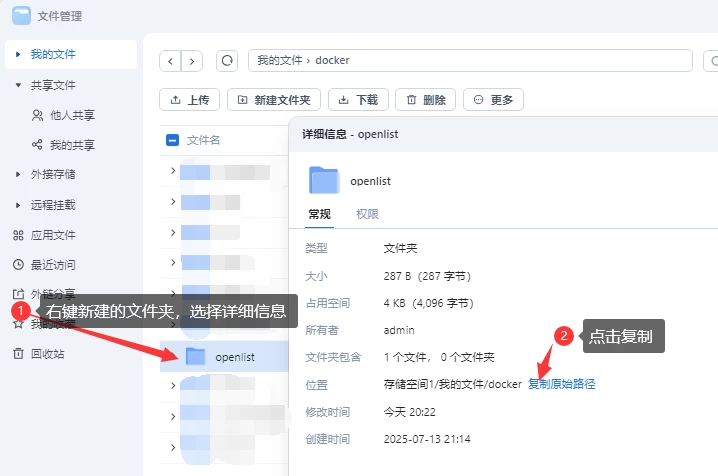The width and height of the screenshot is (718, 476).
Task: Open Recycle Bin (回收站) in sidebar
Action: (46, 354)
